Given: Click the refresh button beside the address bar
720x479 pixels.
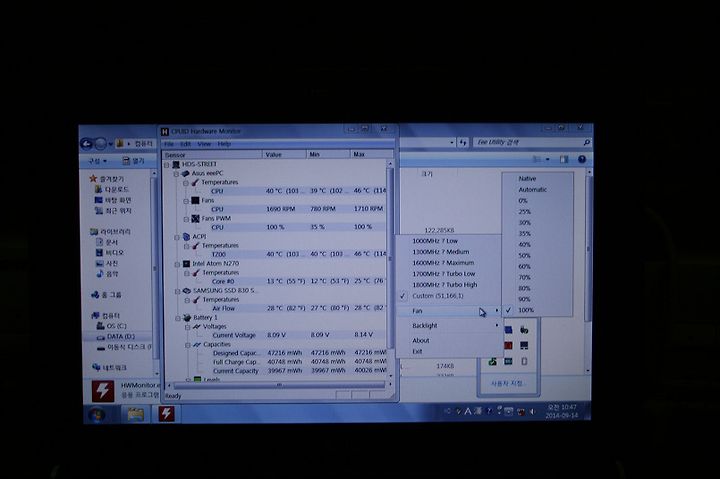Looking at the screenshot, I should 463,142.
